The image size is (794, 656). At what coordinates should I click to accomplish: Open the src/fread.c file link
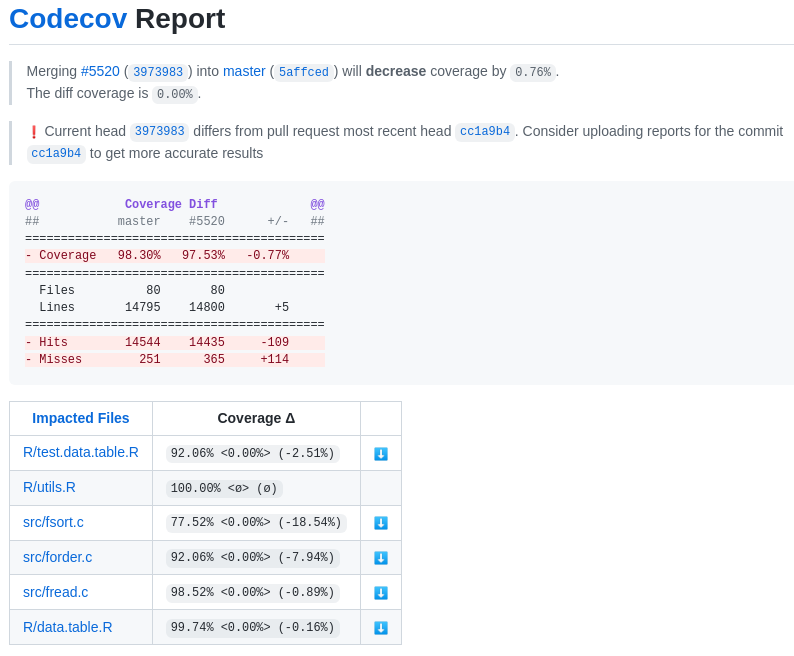pos(55,592)
